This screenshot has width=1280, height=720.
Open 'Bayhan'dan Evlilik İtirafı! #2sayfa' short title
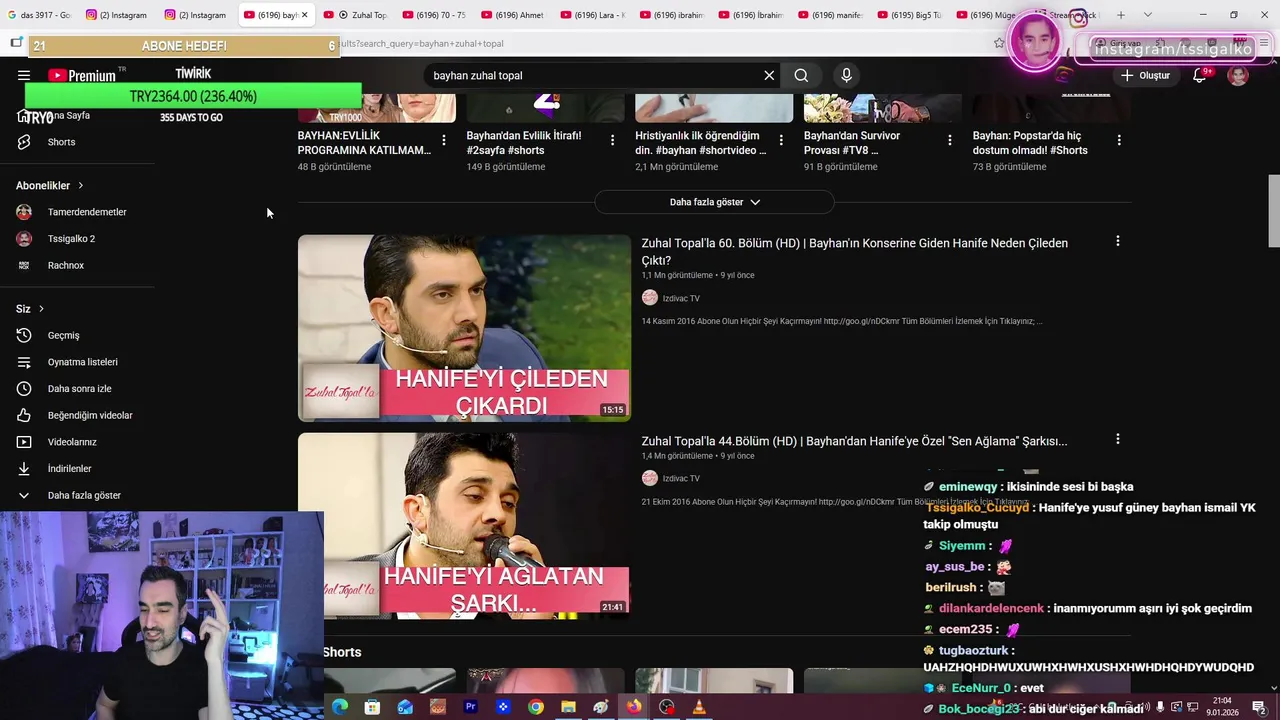pyautogui.click(x=524, y=143)
